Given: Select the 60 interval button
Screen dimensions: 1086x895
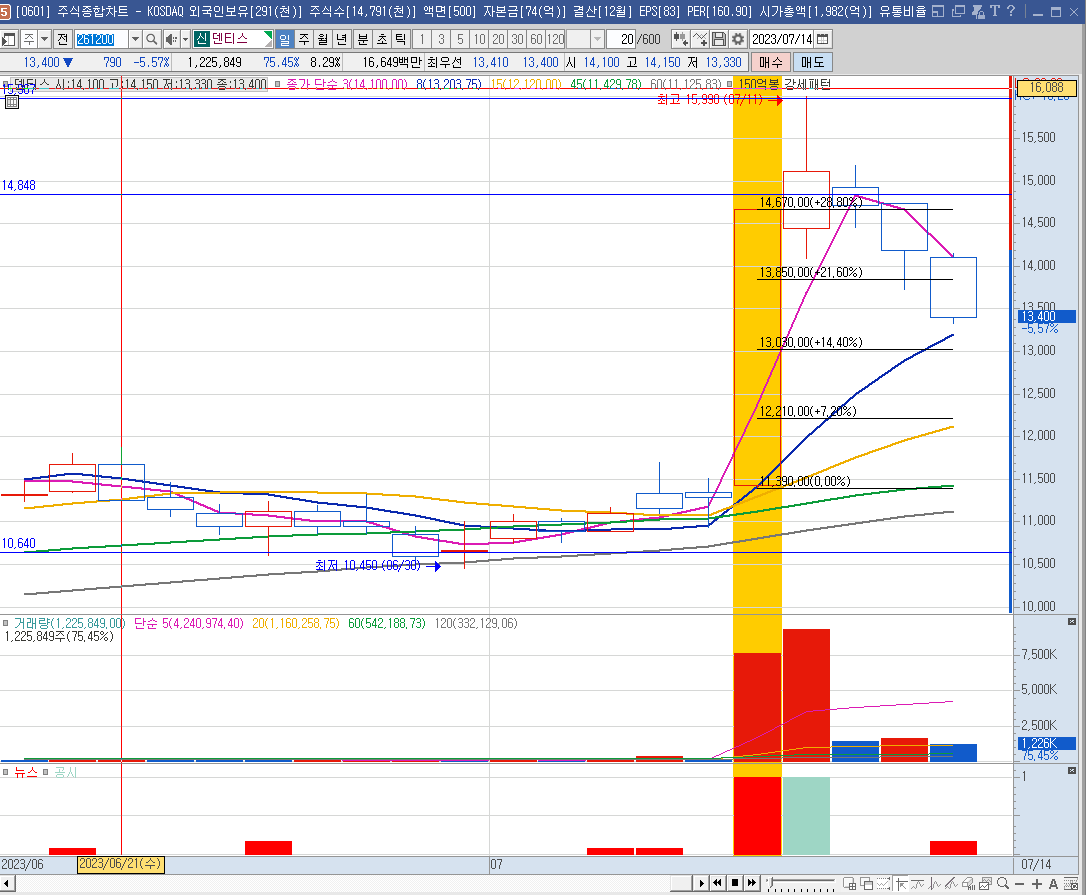Looking at the screenshot, I should 536,39.
